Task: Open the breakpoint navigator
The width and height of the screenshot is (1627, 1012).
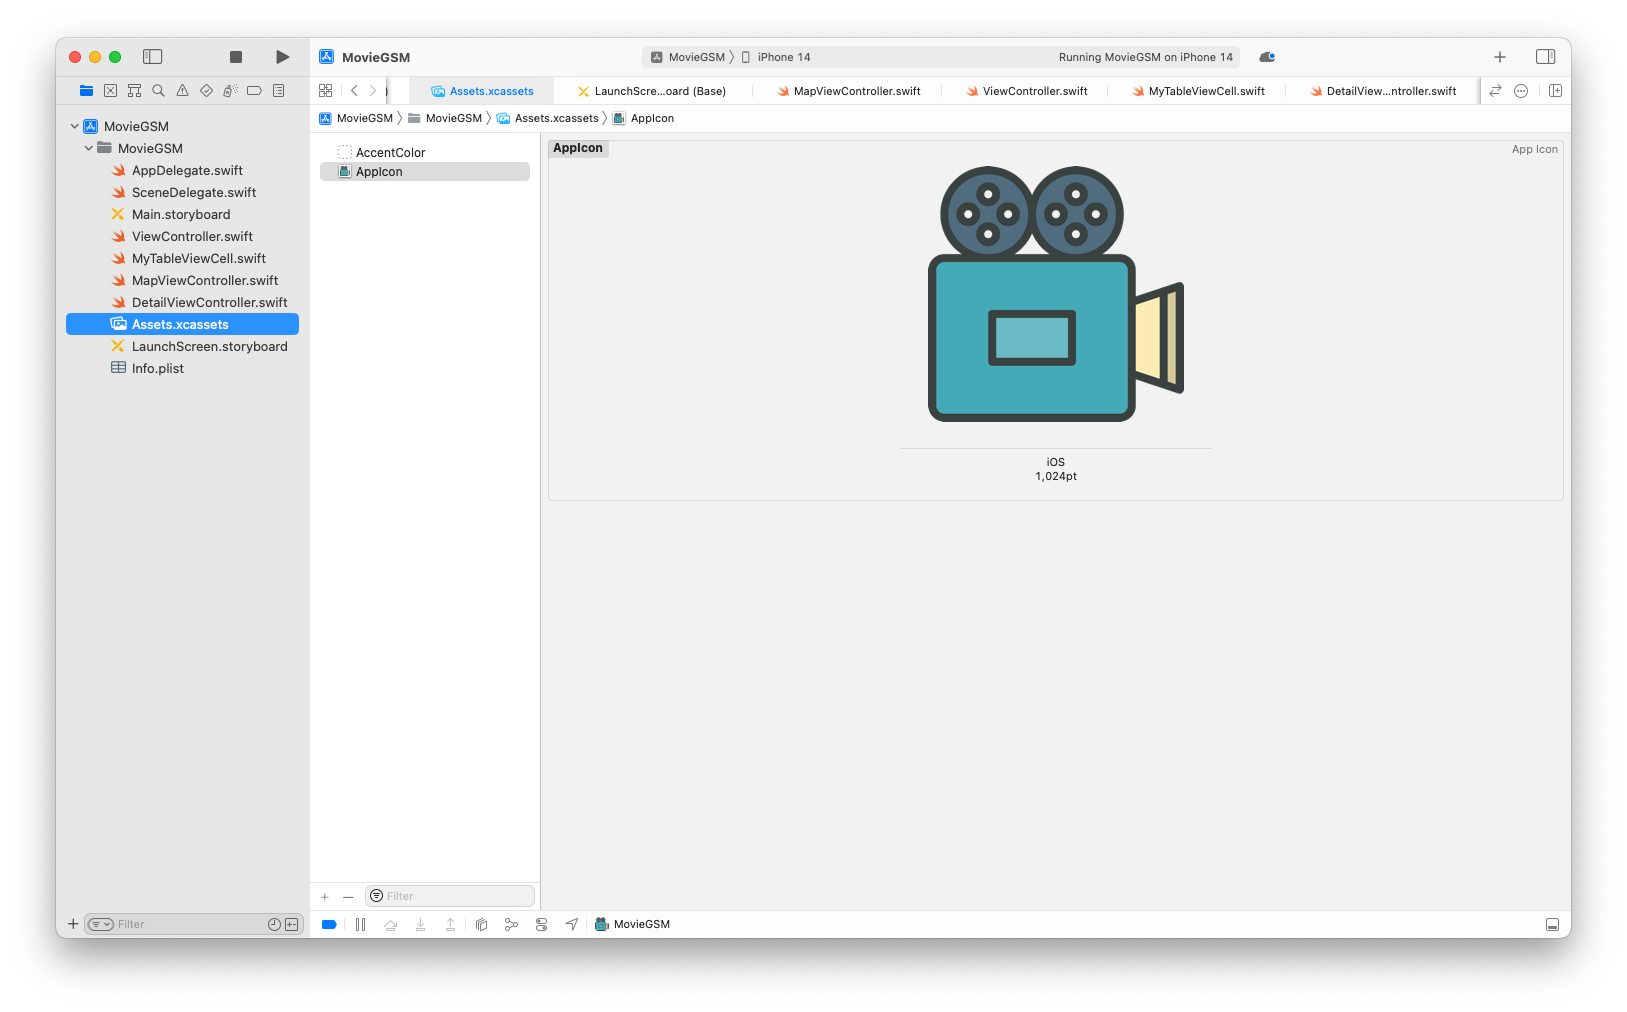Action: (x=254, y=91)
